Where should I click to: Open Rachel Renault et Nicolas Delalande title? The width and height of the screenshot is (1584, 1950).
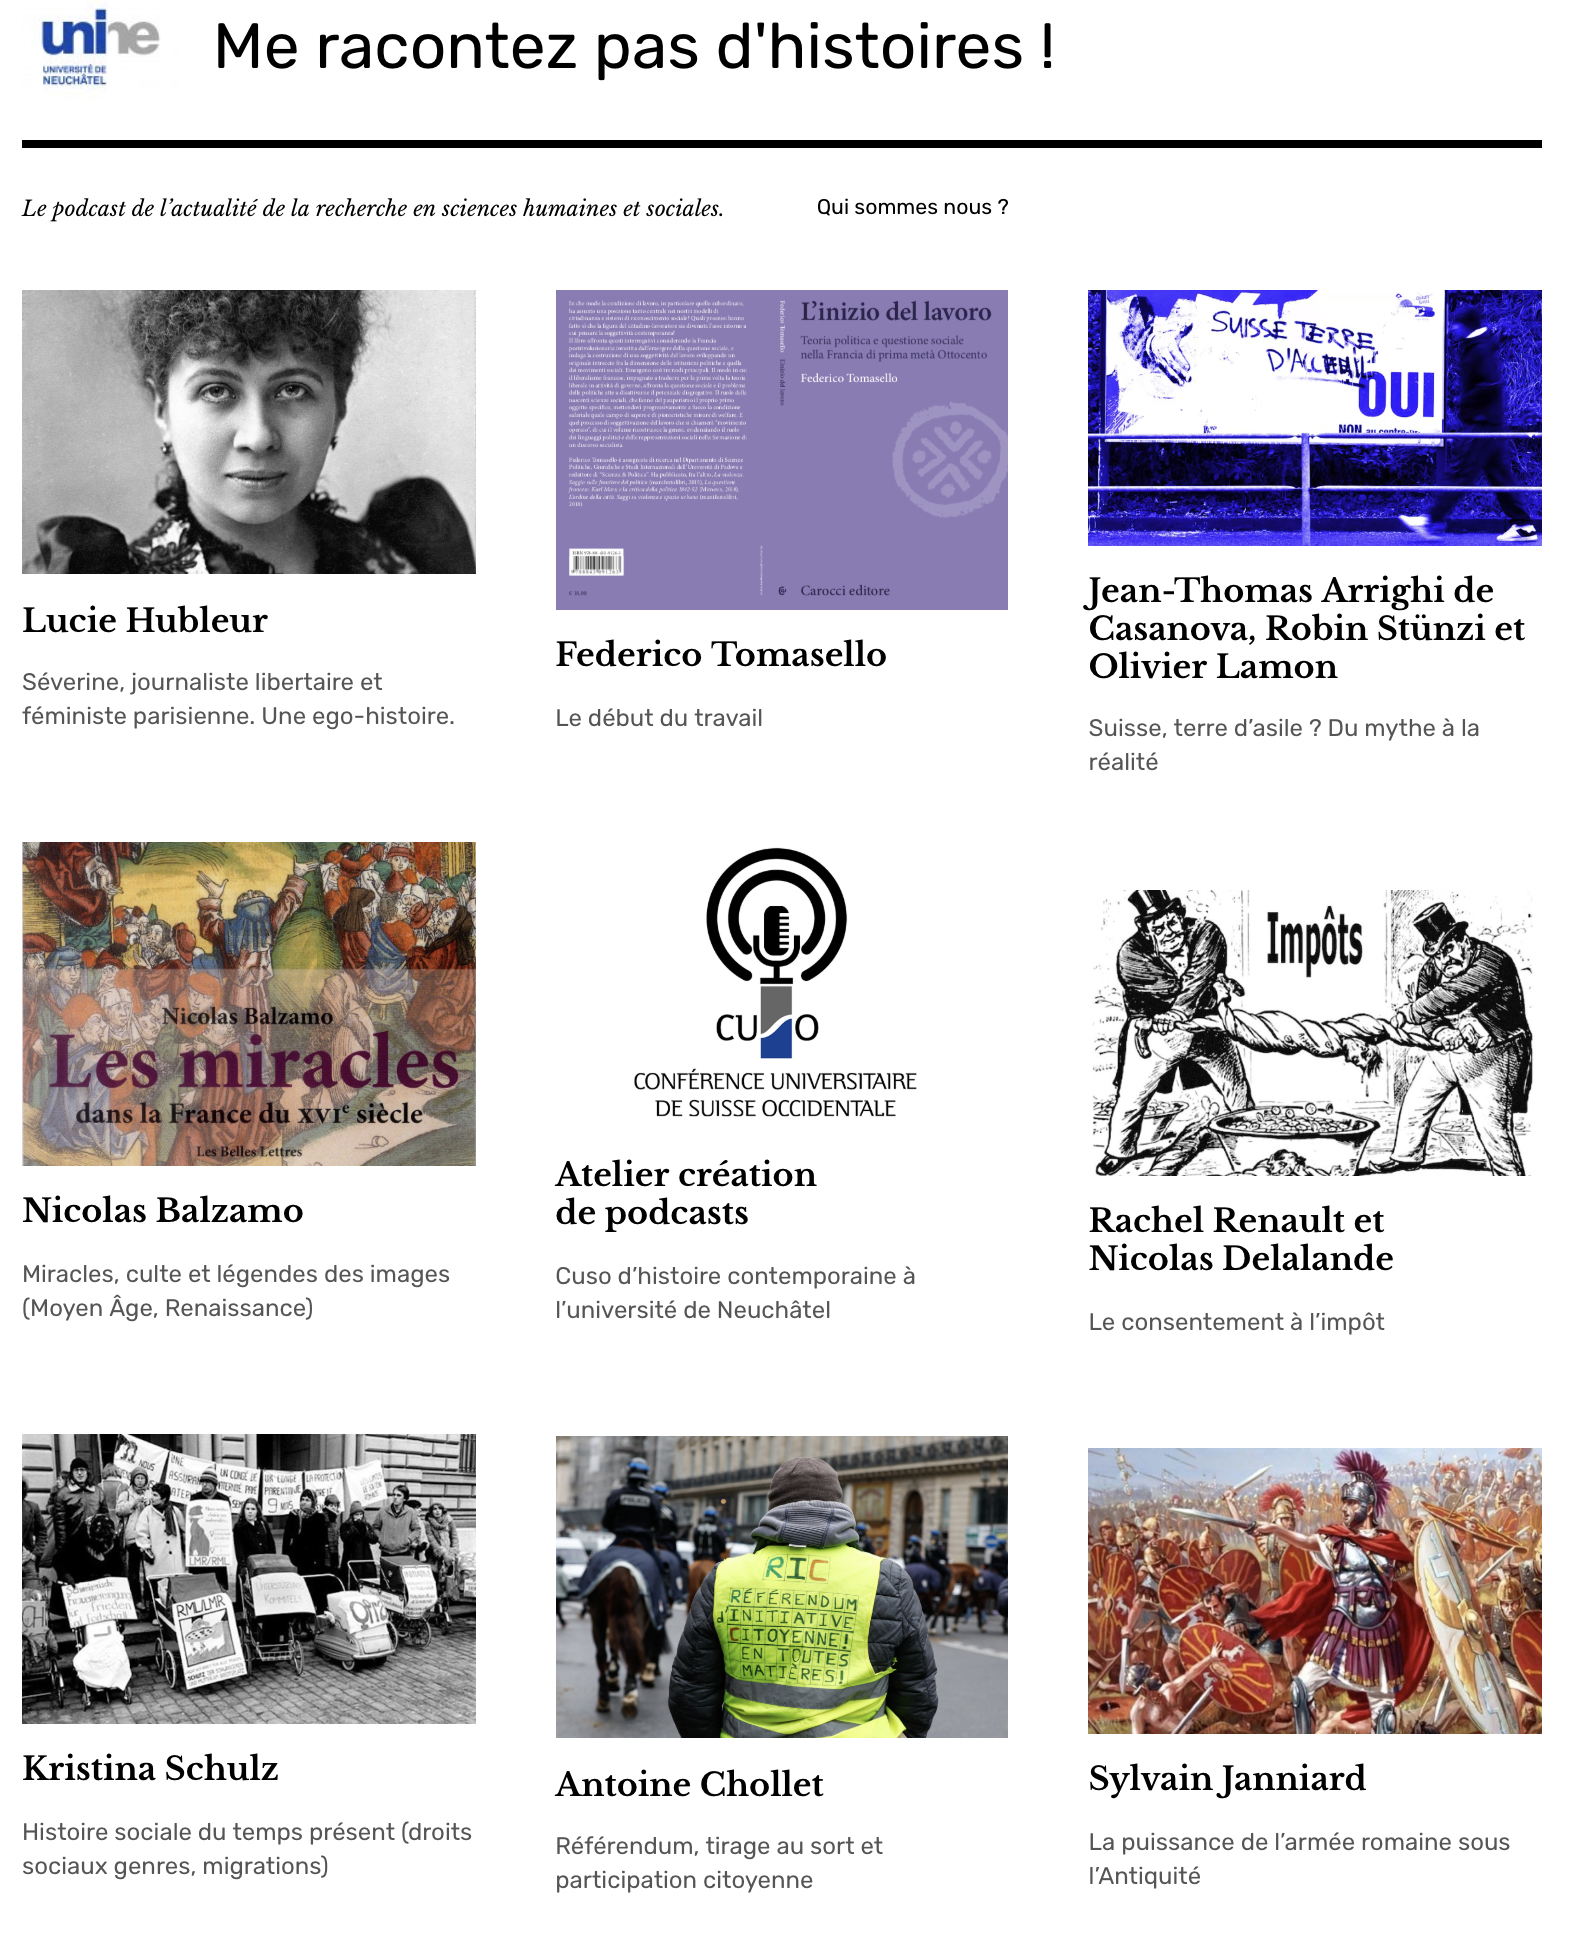click(x=1241, y=1239)
